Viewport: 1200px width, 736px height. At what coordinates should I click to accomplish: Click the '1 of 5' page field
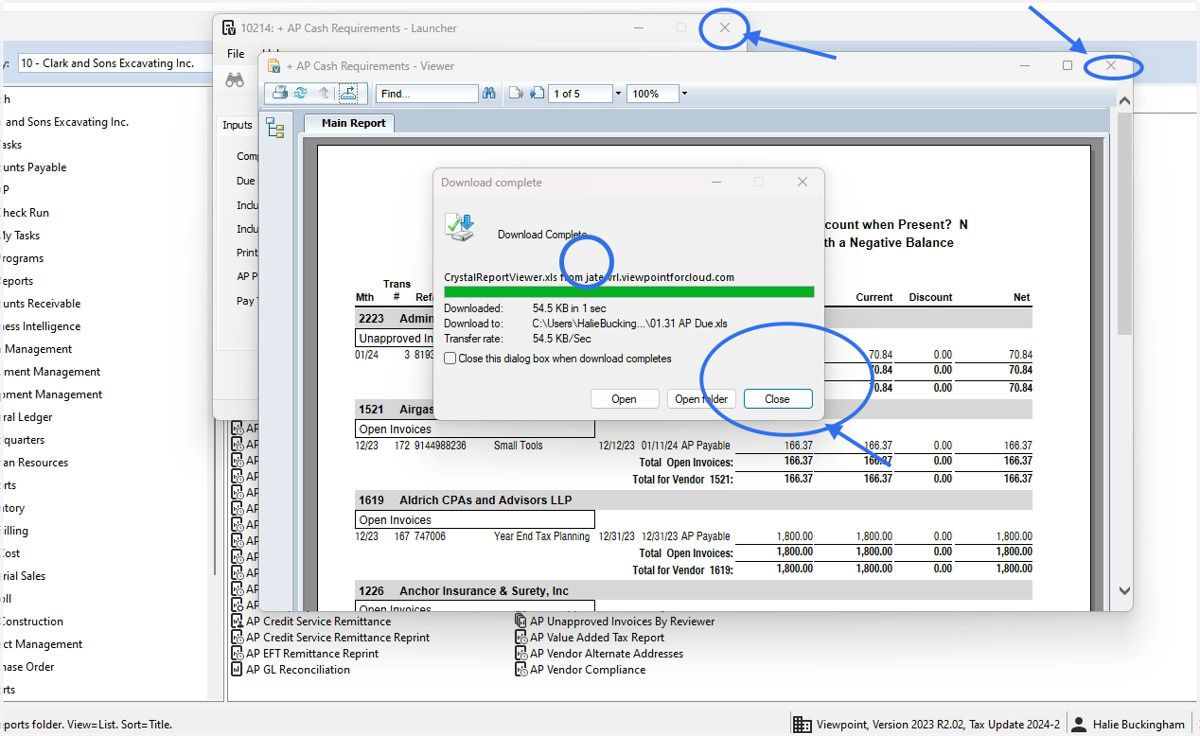pyautogui.click(x=580, y=93)
